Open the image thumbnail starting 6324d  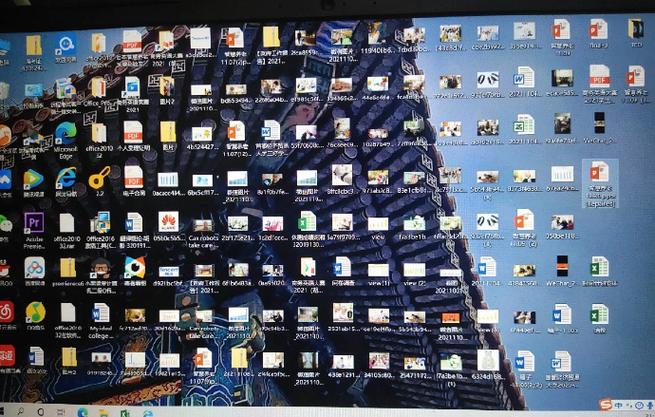coord(488,361)
